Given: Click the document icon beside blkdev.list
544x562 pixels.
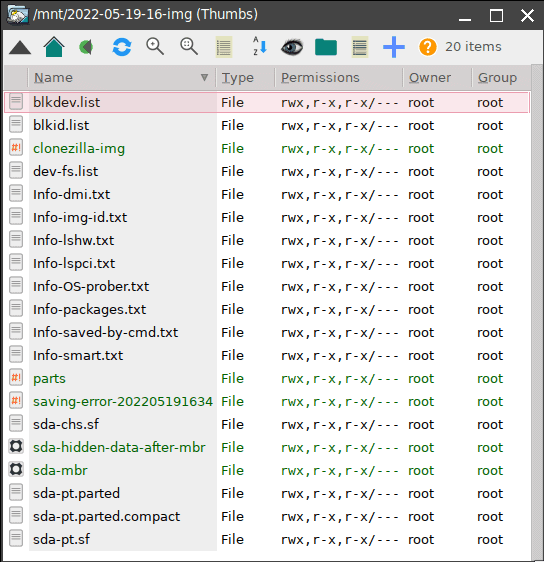Looking at the screenshot, I should 16,101.
